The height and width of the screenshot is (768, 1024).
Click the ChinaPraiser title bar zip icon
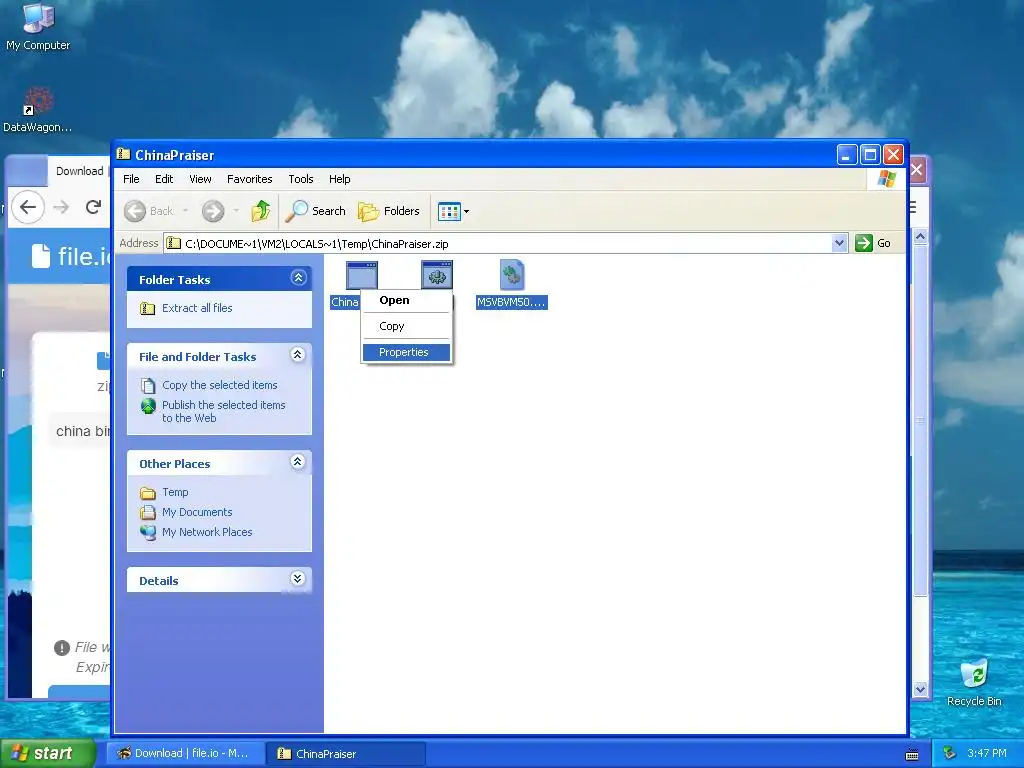123,154
